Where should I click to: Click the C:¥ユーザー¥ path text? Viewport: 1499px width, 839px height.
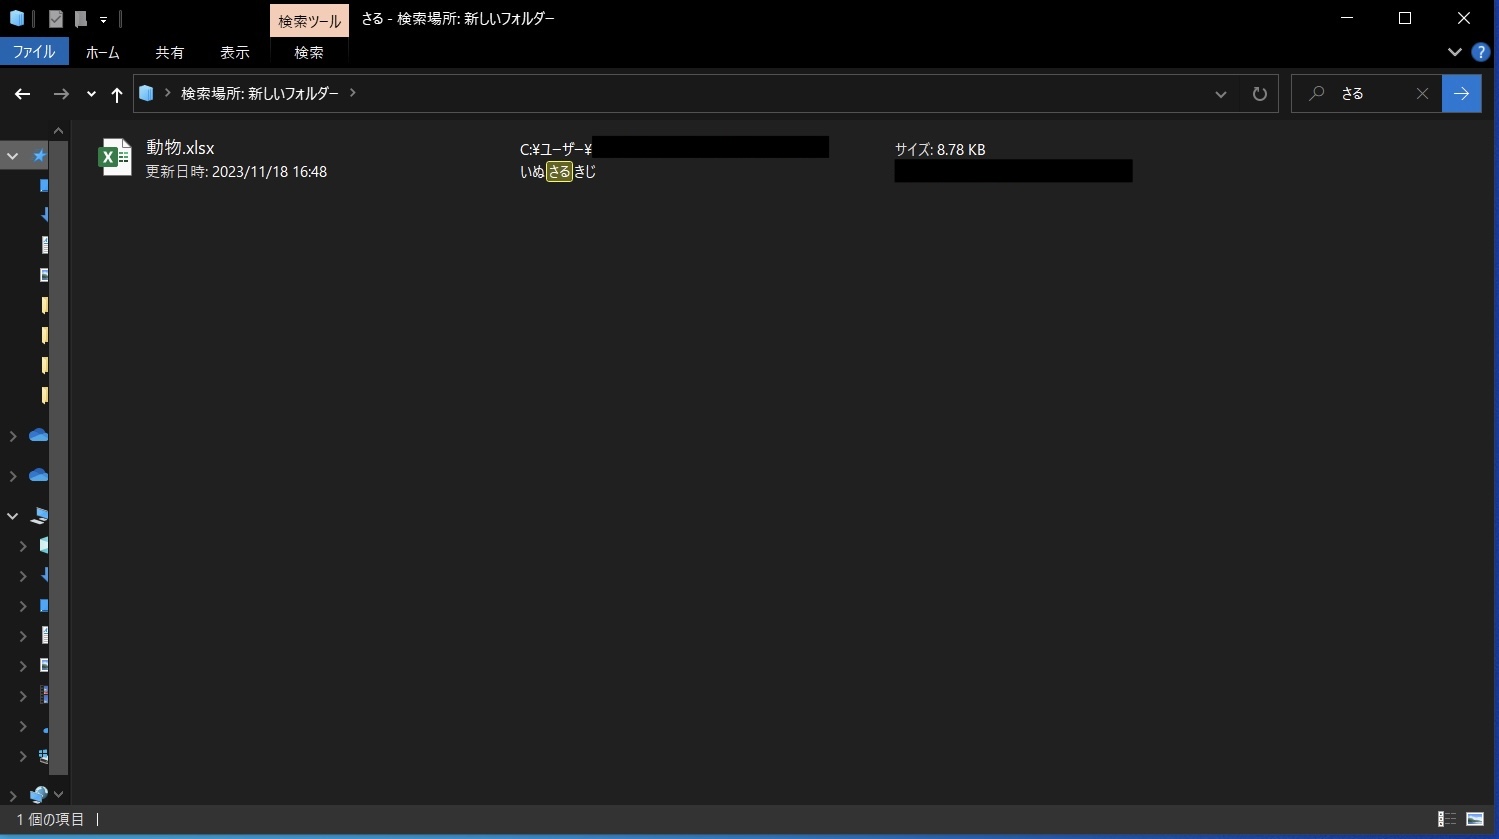(556, 150)
